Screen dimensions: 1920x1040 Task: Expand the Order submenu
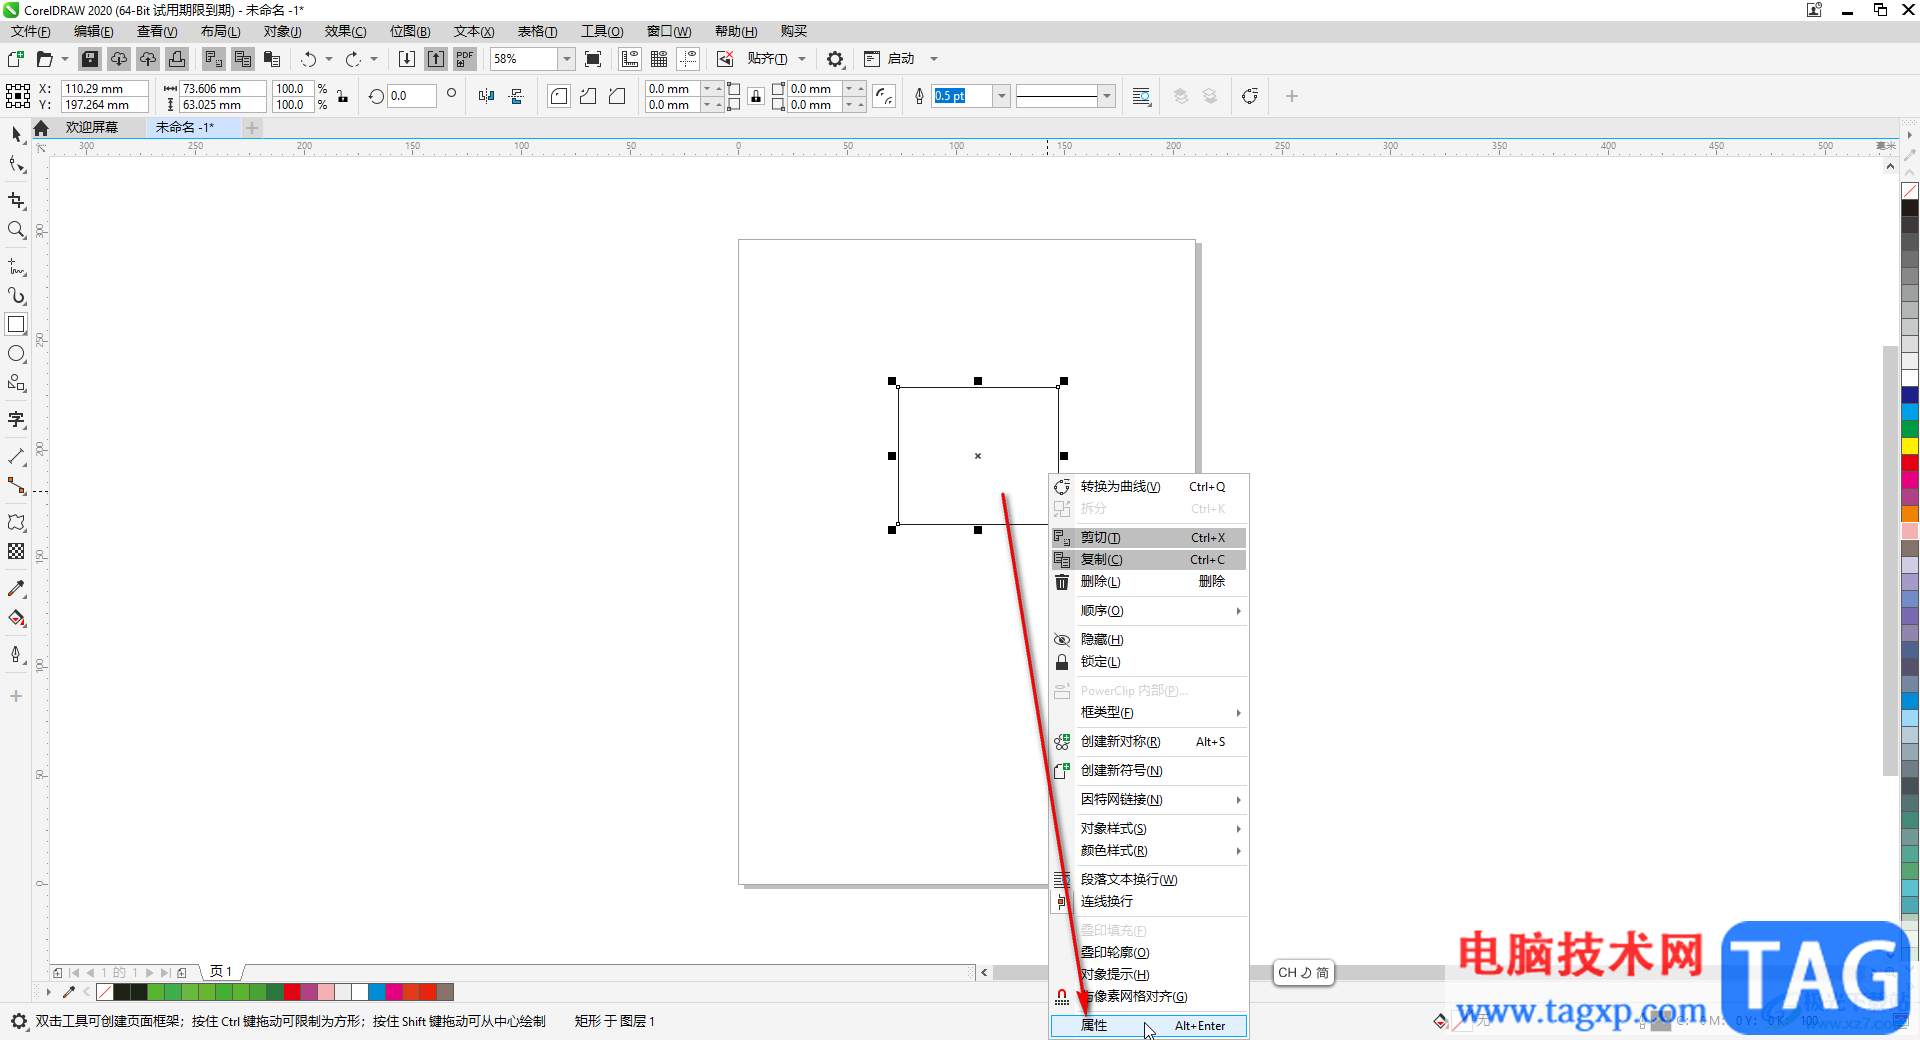point(1148,611)
